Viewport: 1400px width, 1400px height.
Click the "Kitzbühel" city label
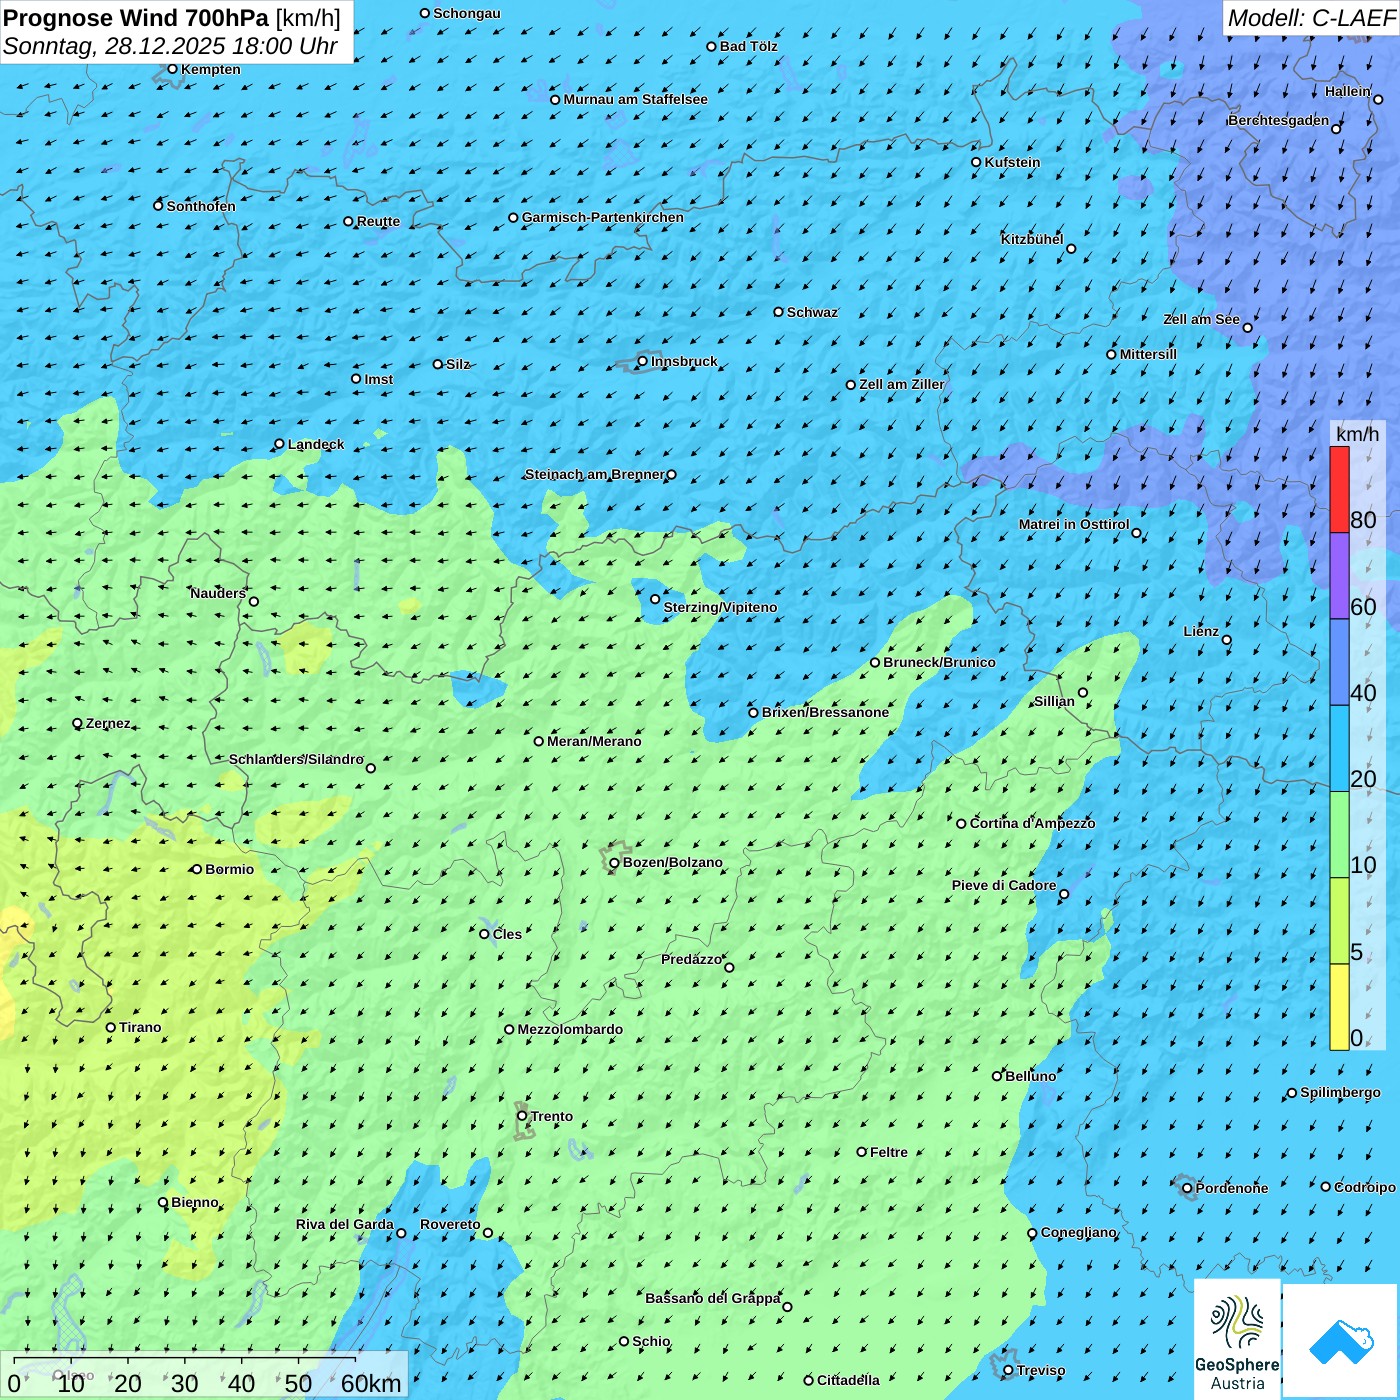pos(1032,239)
